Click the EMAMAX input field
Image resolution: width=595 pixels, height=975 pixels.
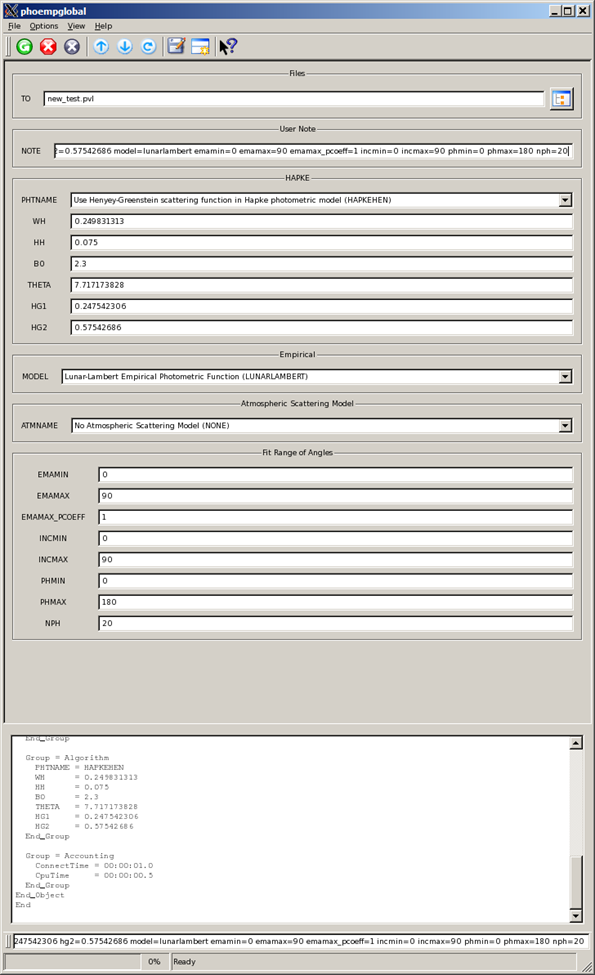pos(335,496)
